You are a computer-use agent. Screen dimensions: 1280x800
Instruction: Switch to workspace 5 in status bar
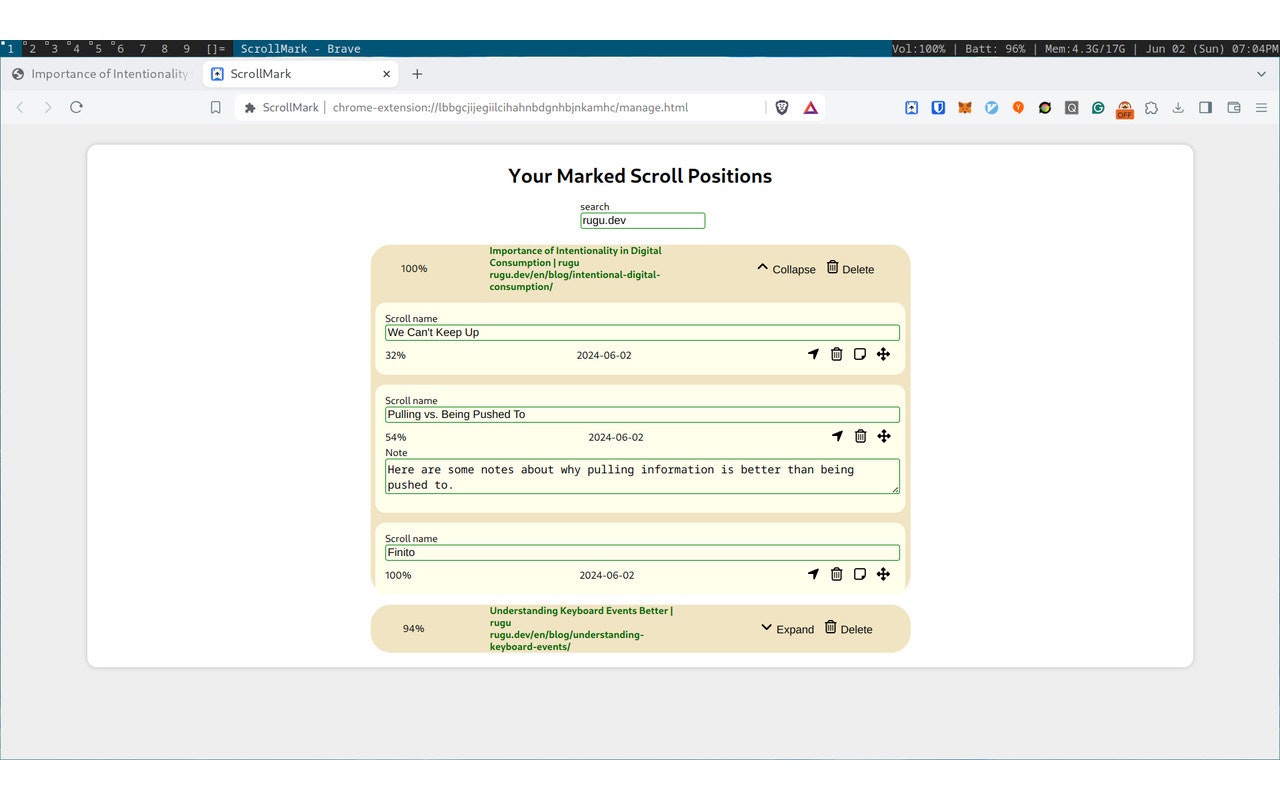coord(98,48)
